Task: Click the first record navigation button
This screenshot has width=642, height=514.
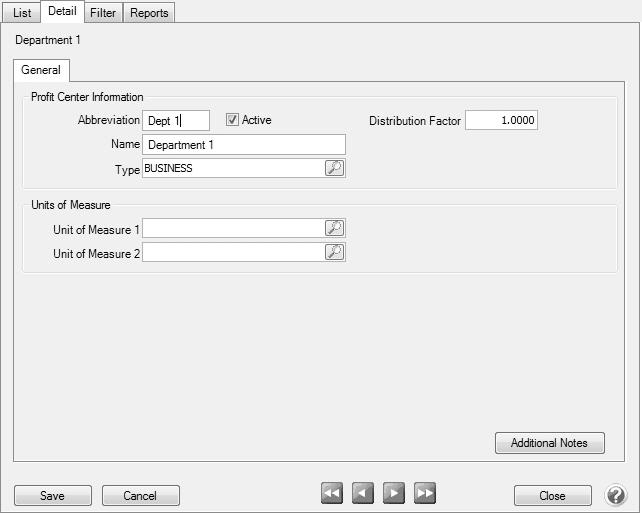Action: (332, 493)
